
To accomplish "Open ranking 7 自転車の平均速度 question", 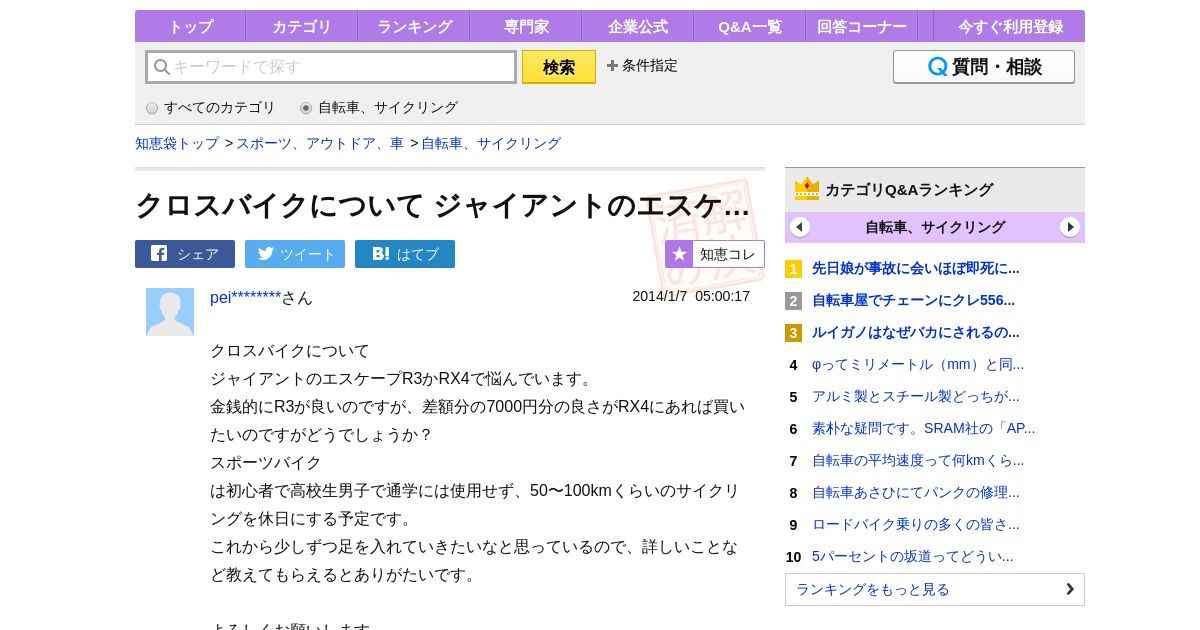I will click(x=918, y=460).
